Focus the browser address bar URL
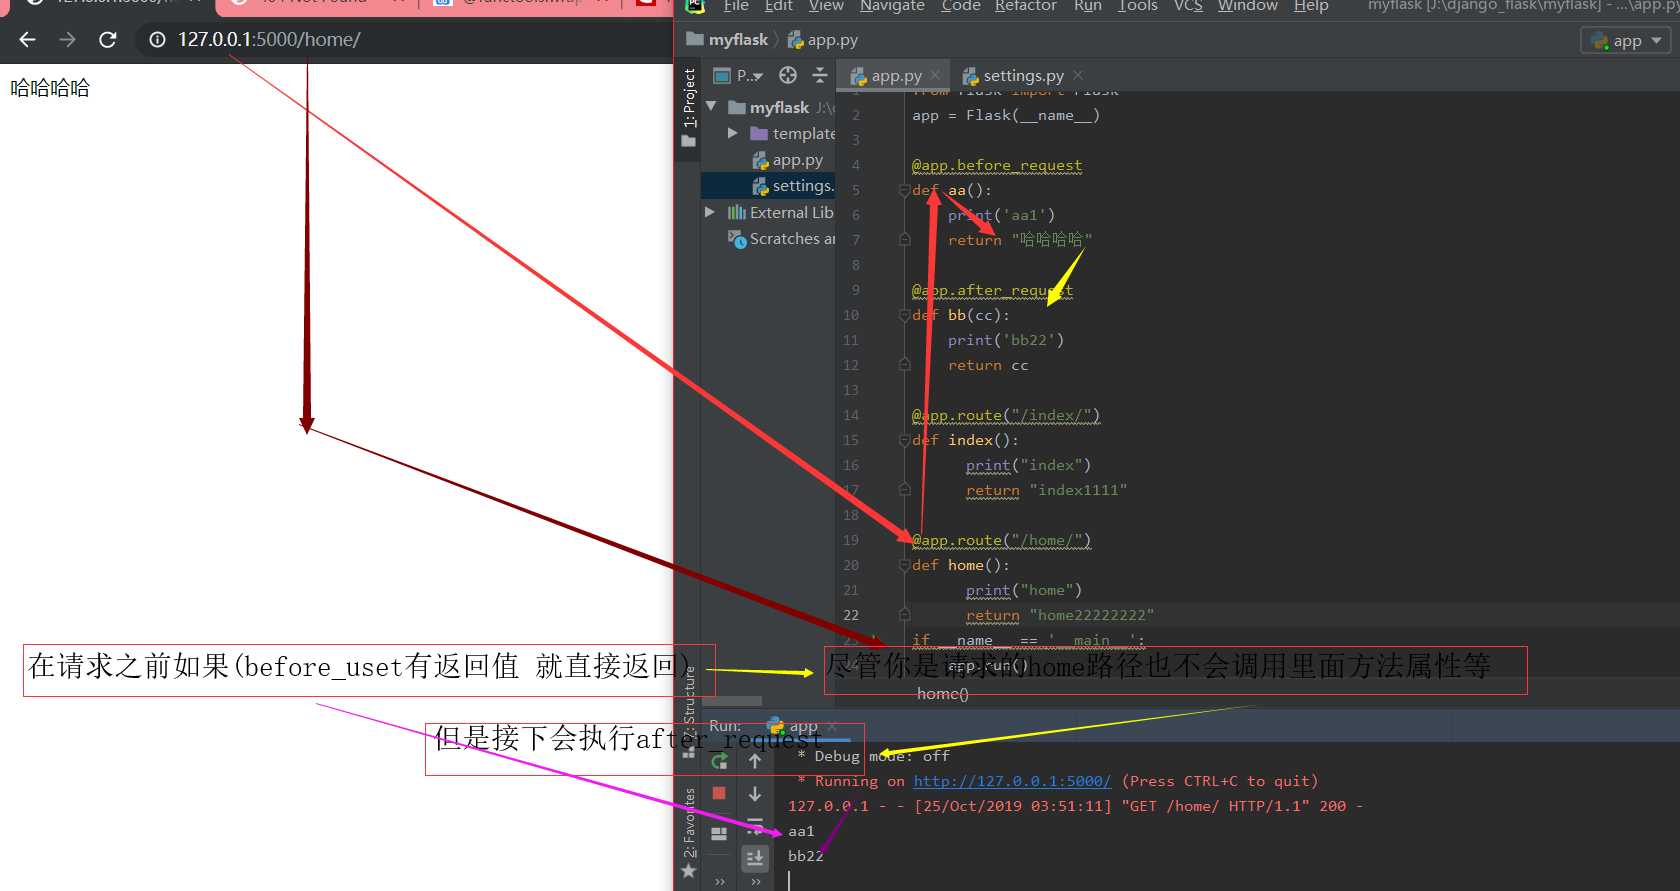The image size is (1680, 891). (x=269, y=40)
